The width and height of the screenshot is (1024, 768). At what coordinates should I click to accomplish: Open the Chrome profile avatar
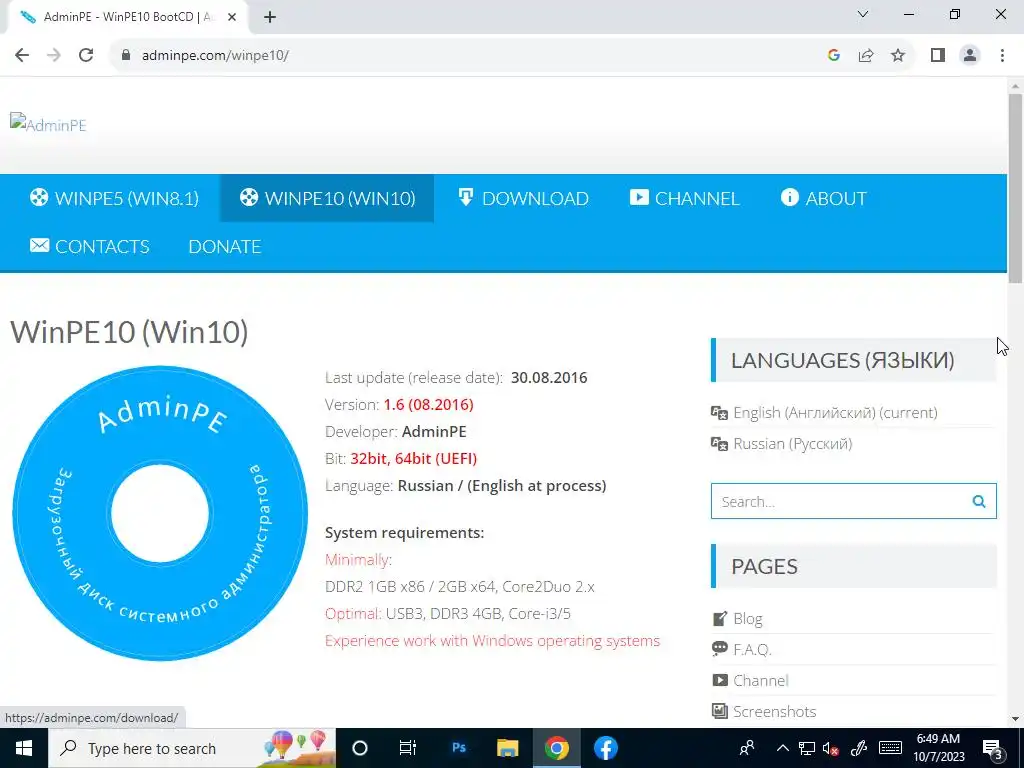tap(970, 55)
